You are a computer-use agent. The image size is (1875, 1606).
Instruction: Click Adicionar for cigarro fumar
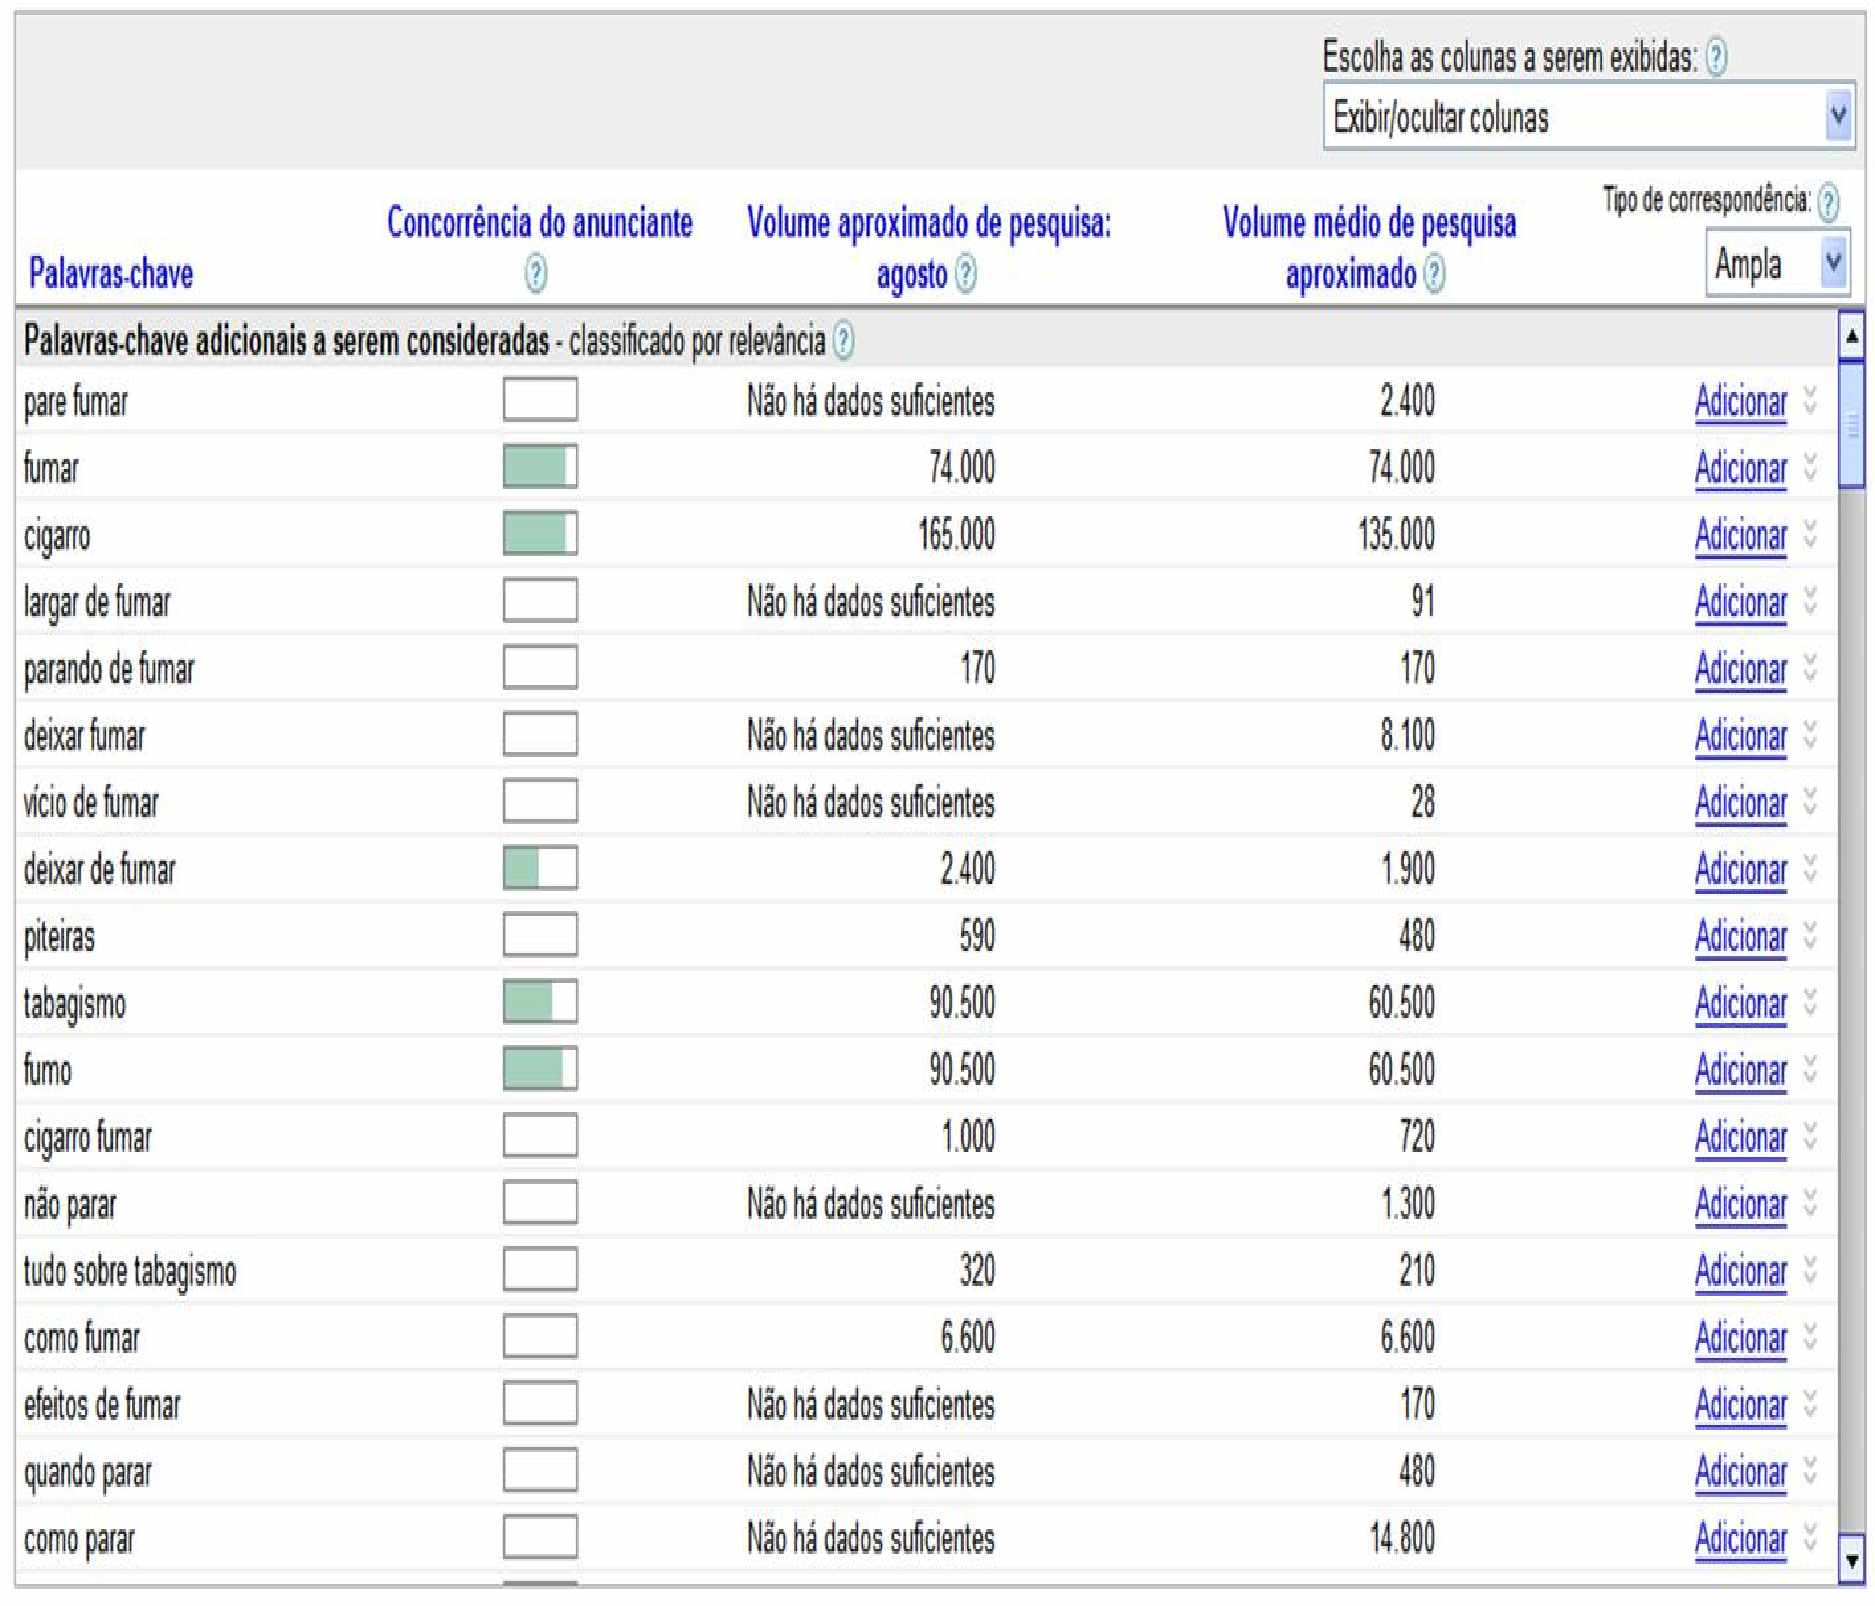[1741, 1137]
